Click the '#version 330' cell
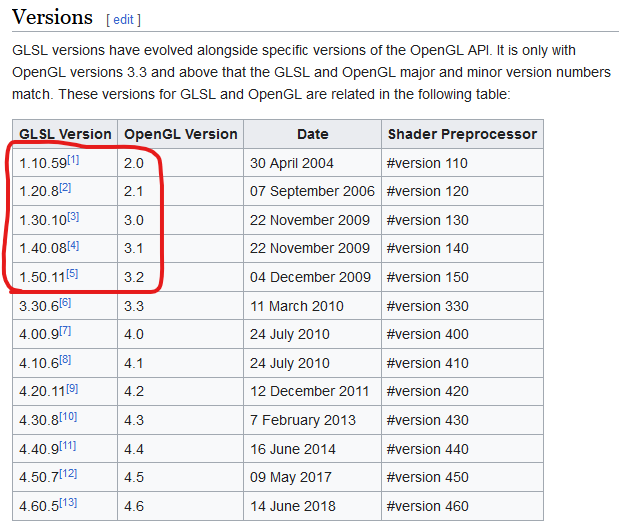This screenshot has height=531, width=624. pyautogui.click(x=462, y=306)
